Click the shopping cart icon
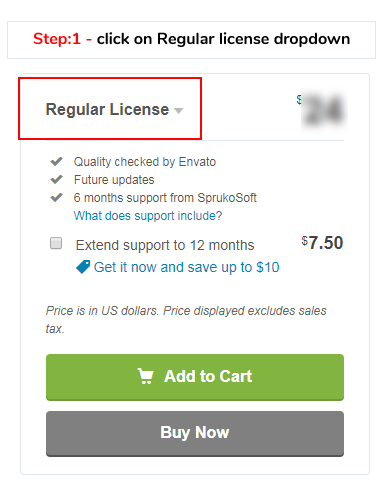The image size is (392, 497). 145,376
